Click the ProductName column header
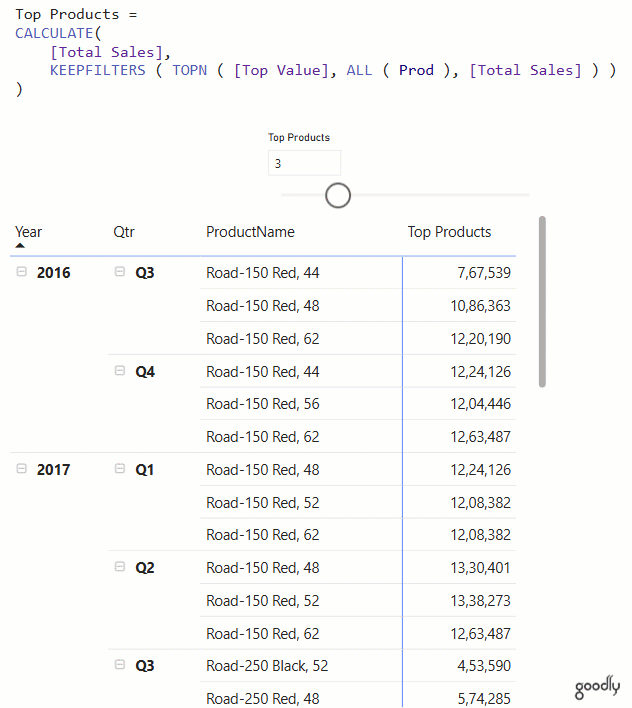This screenshot has width=632, height=708. pos(250,232)
